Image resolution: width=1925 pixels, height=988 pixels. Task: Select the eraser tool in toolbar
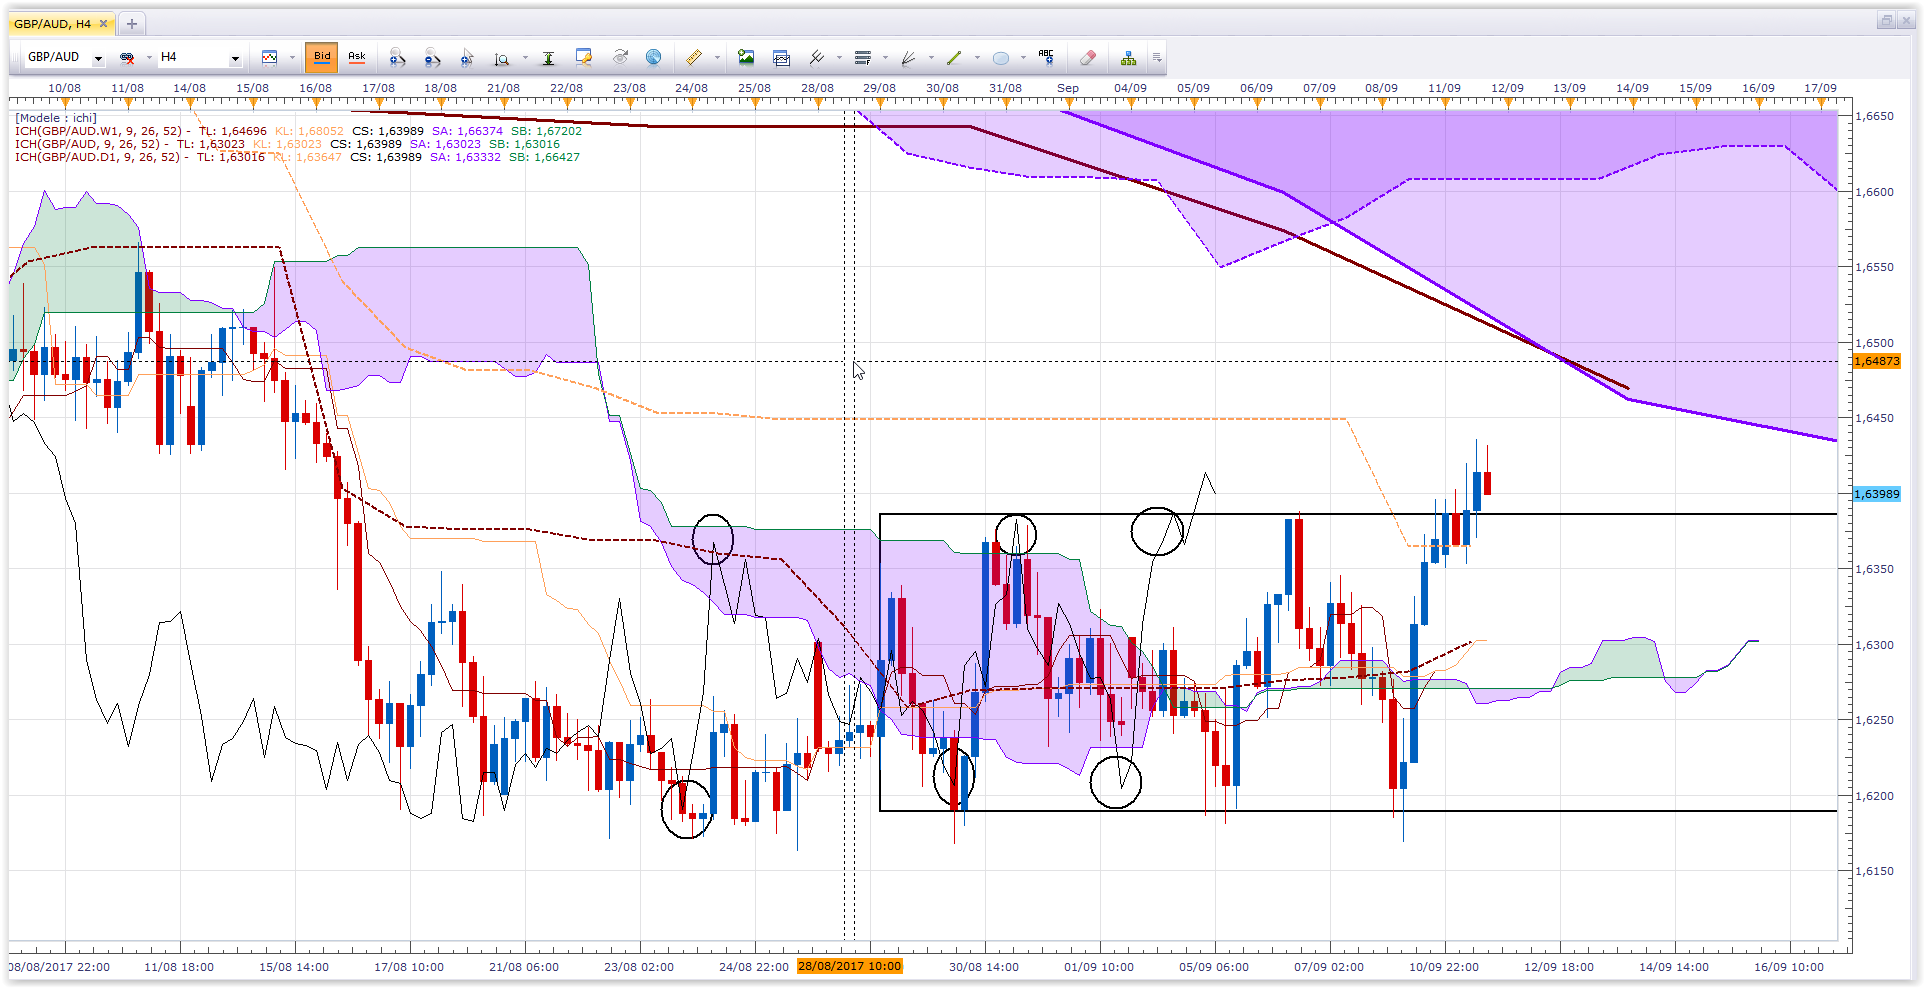point(1088,58)
